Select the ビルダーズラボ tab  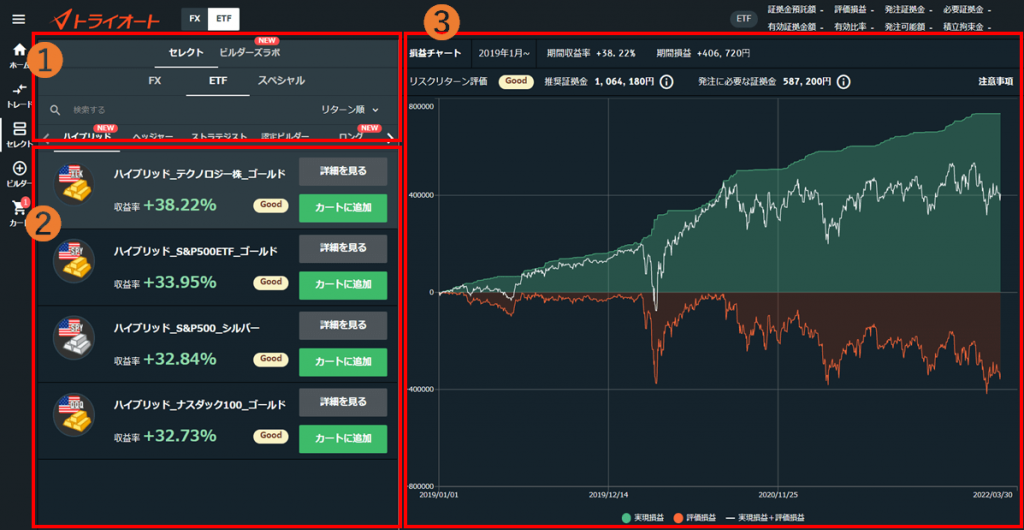(250, 53)
